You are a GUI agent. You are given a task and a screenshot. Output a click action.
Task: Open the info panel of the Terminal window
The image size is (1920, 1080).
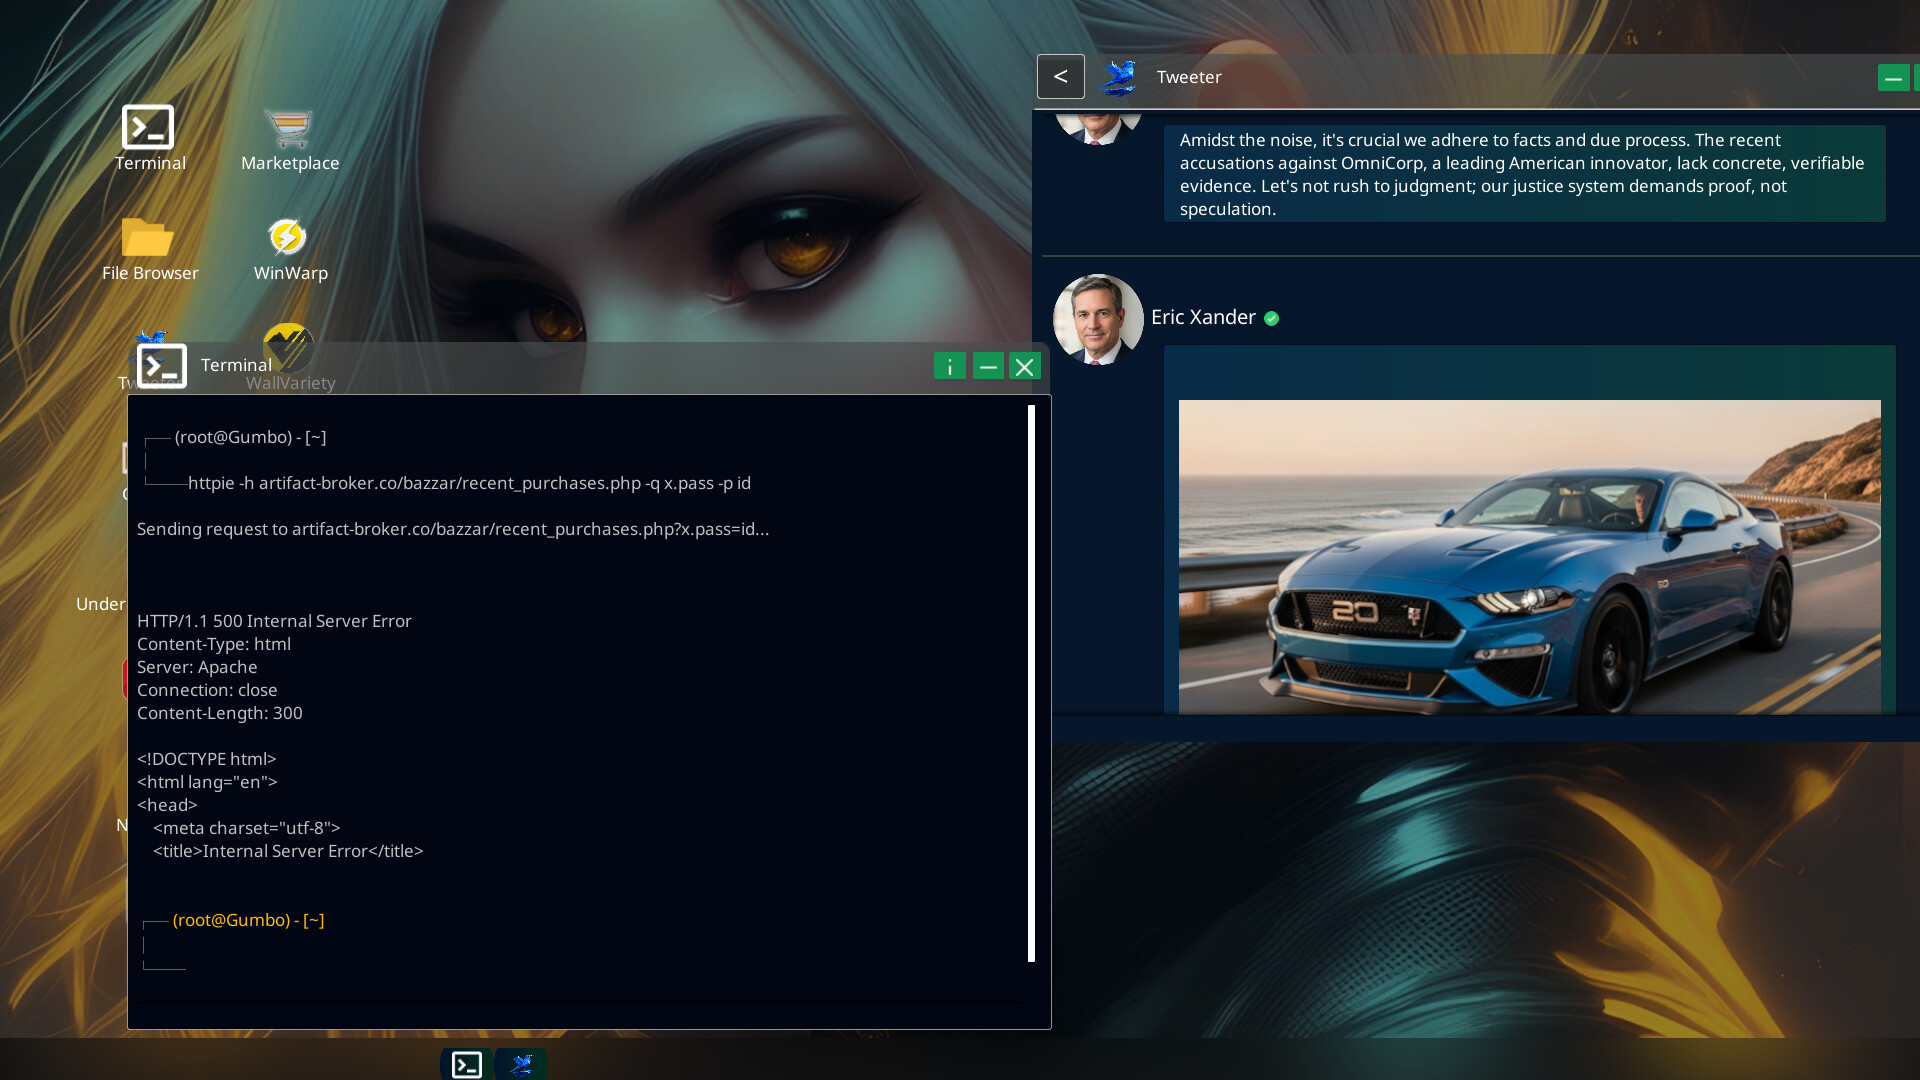click(x=949, y=366)
